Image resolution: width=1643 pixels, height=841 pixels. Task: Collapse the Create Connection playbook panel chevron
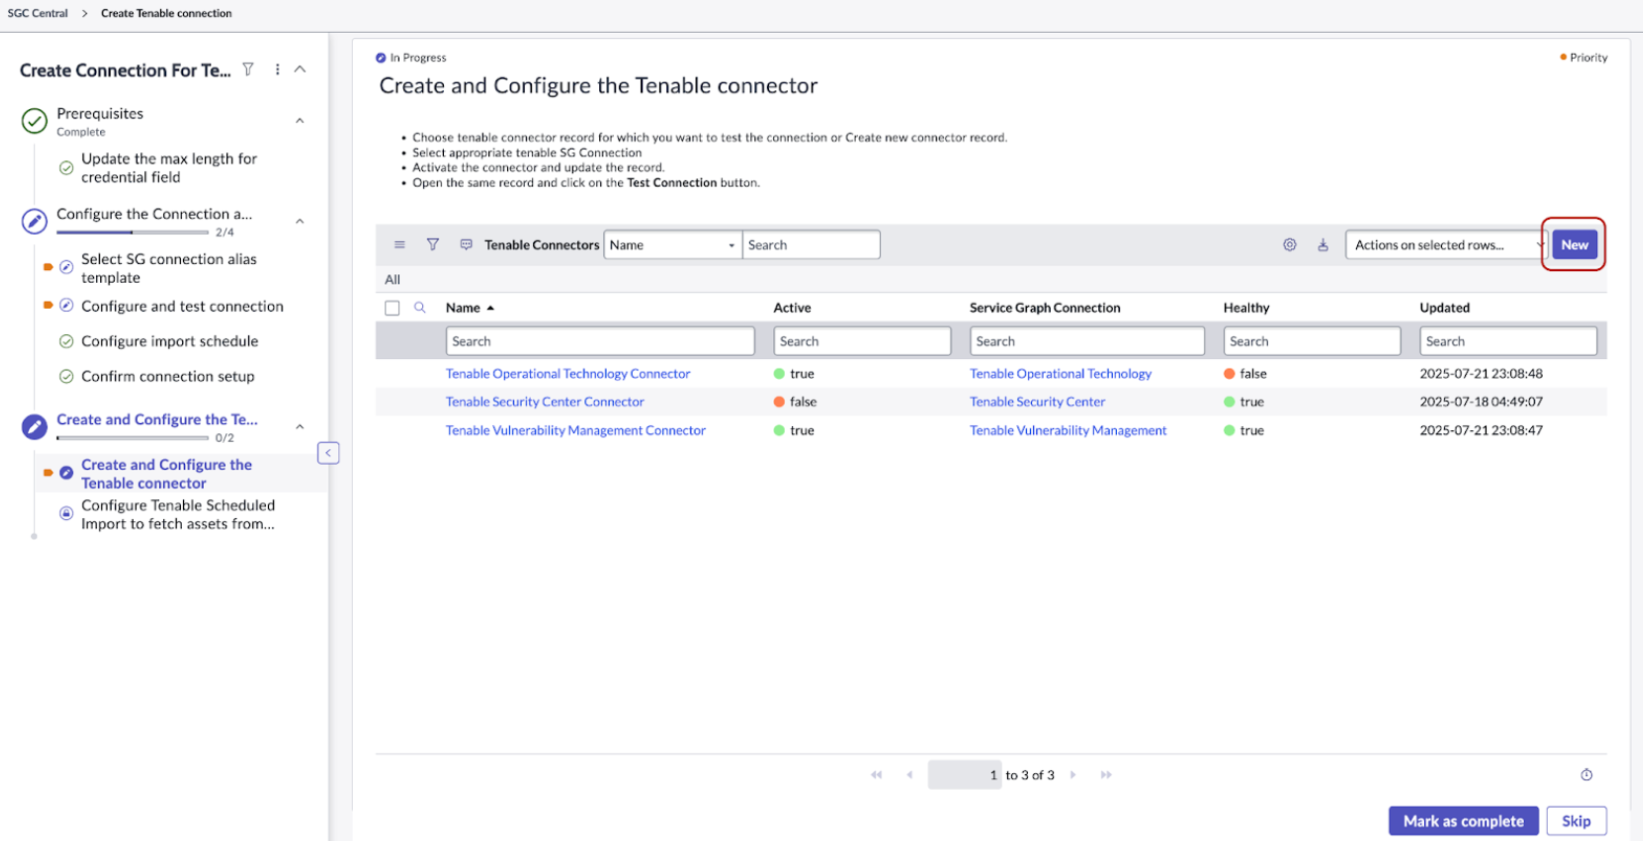(x=300, y=70)
